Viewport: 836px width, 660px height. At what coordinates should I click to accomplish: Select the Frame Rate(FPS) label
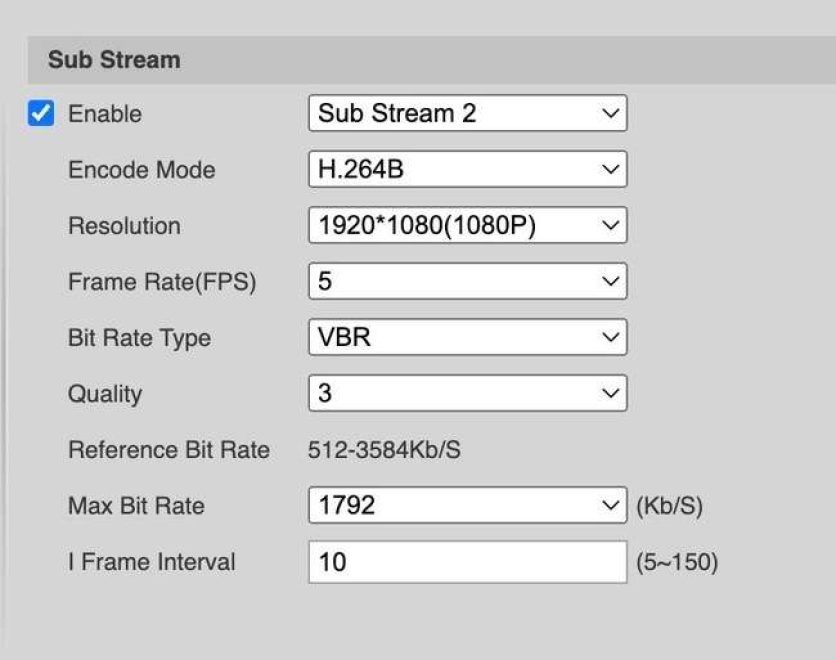point(162,282)
